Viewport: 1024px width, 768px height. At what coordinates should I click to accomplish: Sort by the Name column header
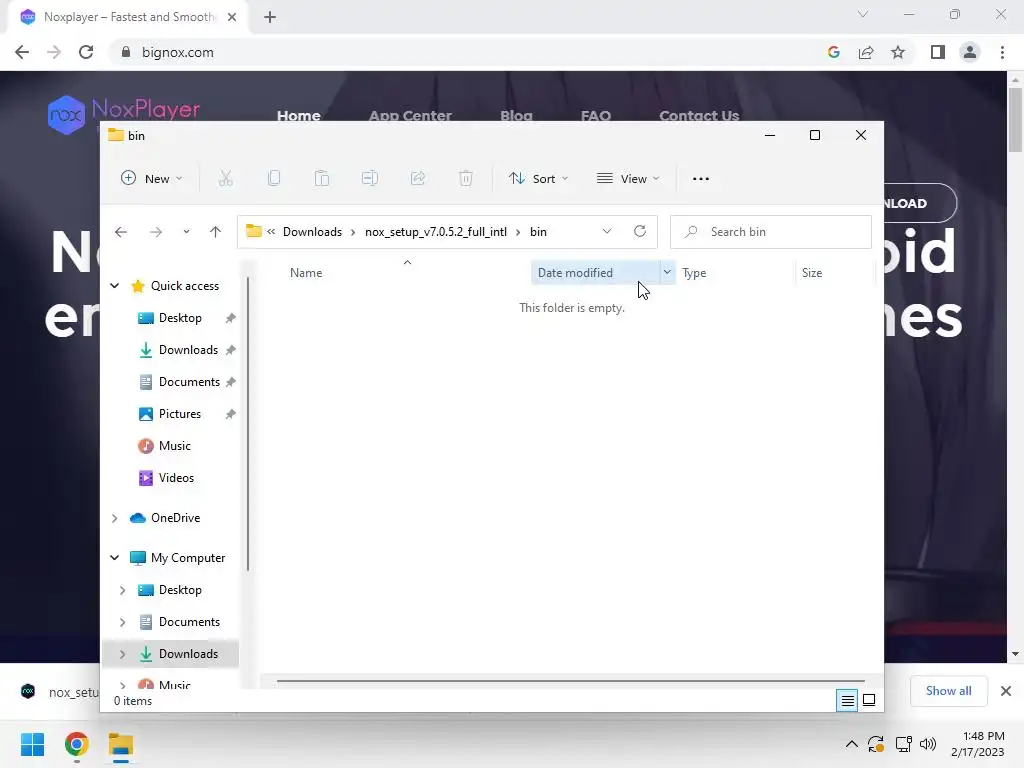pyautogui.click(x=306, y=273)
